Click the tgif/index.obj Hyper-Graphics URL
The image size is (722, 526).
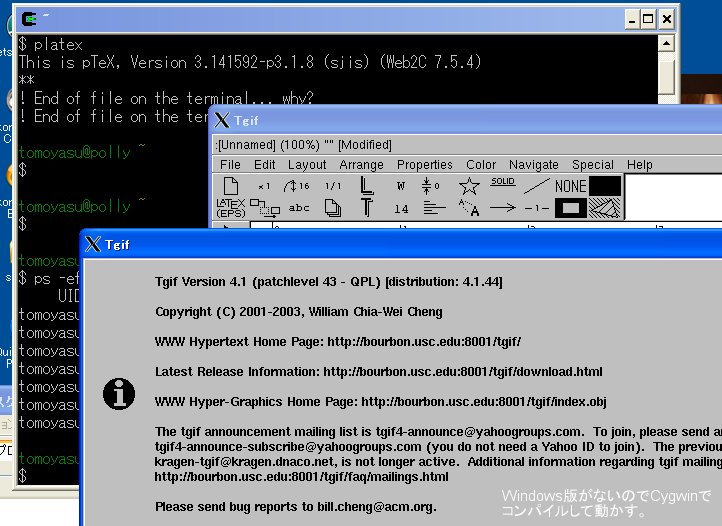[x=483, y=402]
